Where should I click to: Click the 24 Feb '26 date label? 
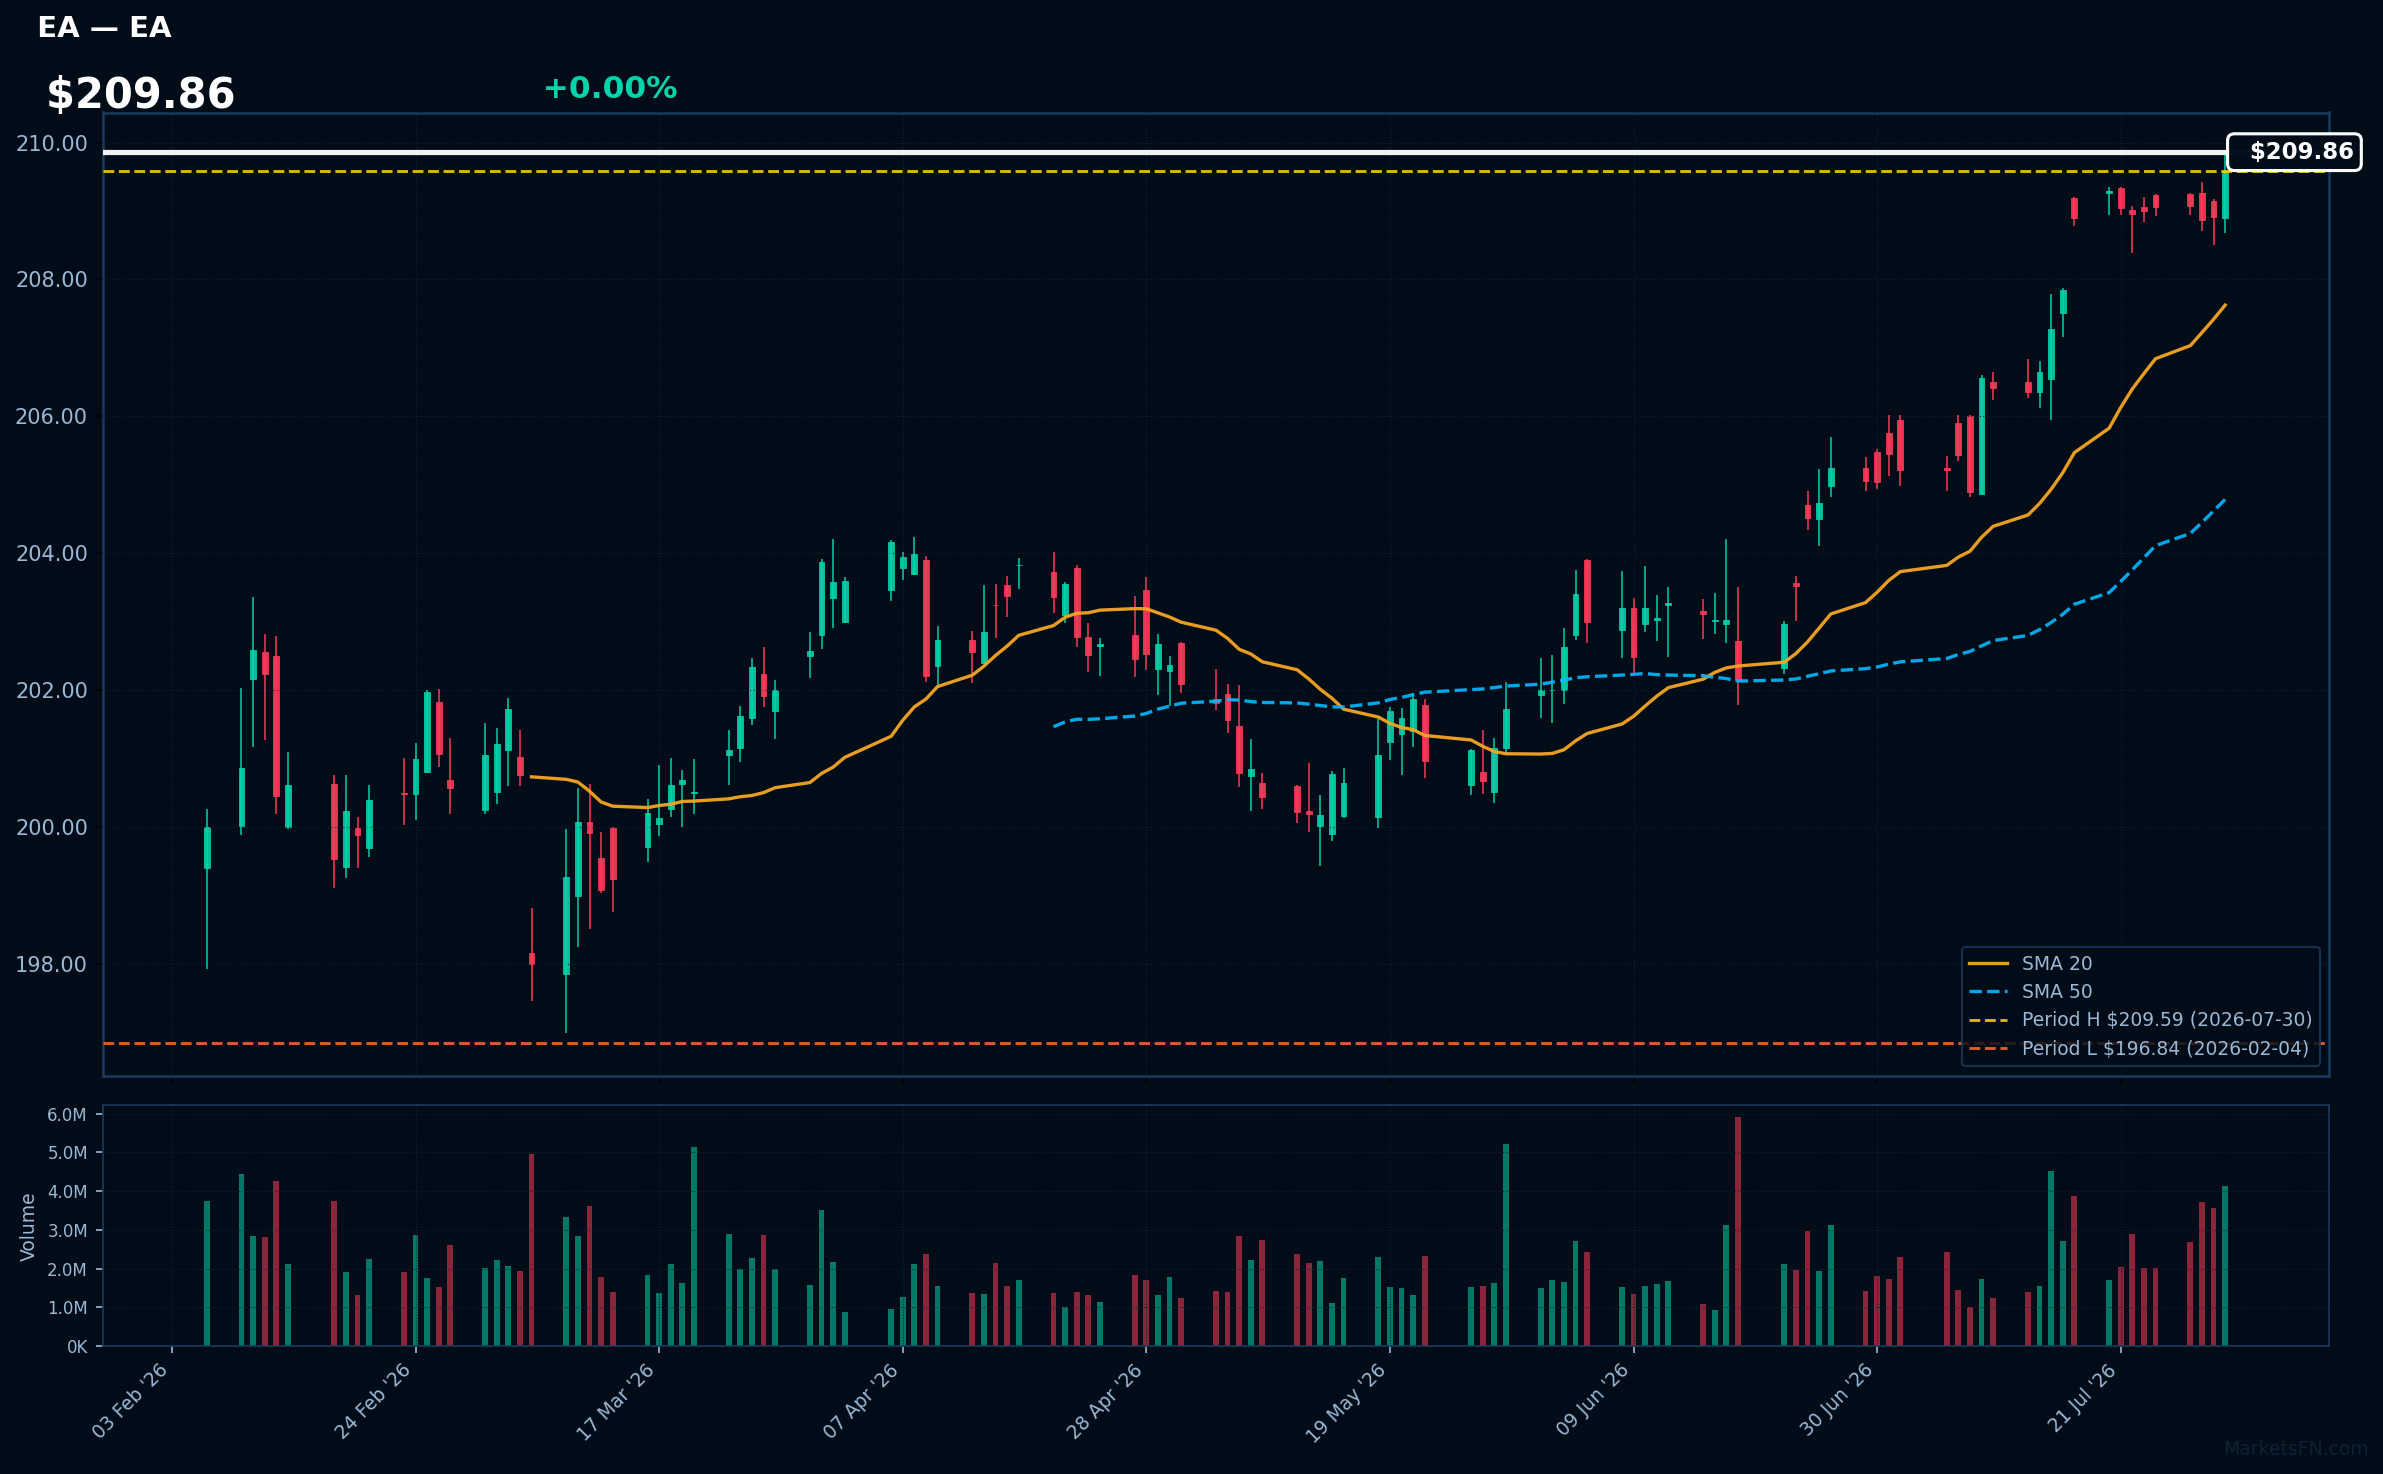pos(373,1400)
